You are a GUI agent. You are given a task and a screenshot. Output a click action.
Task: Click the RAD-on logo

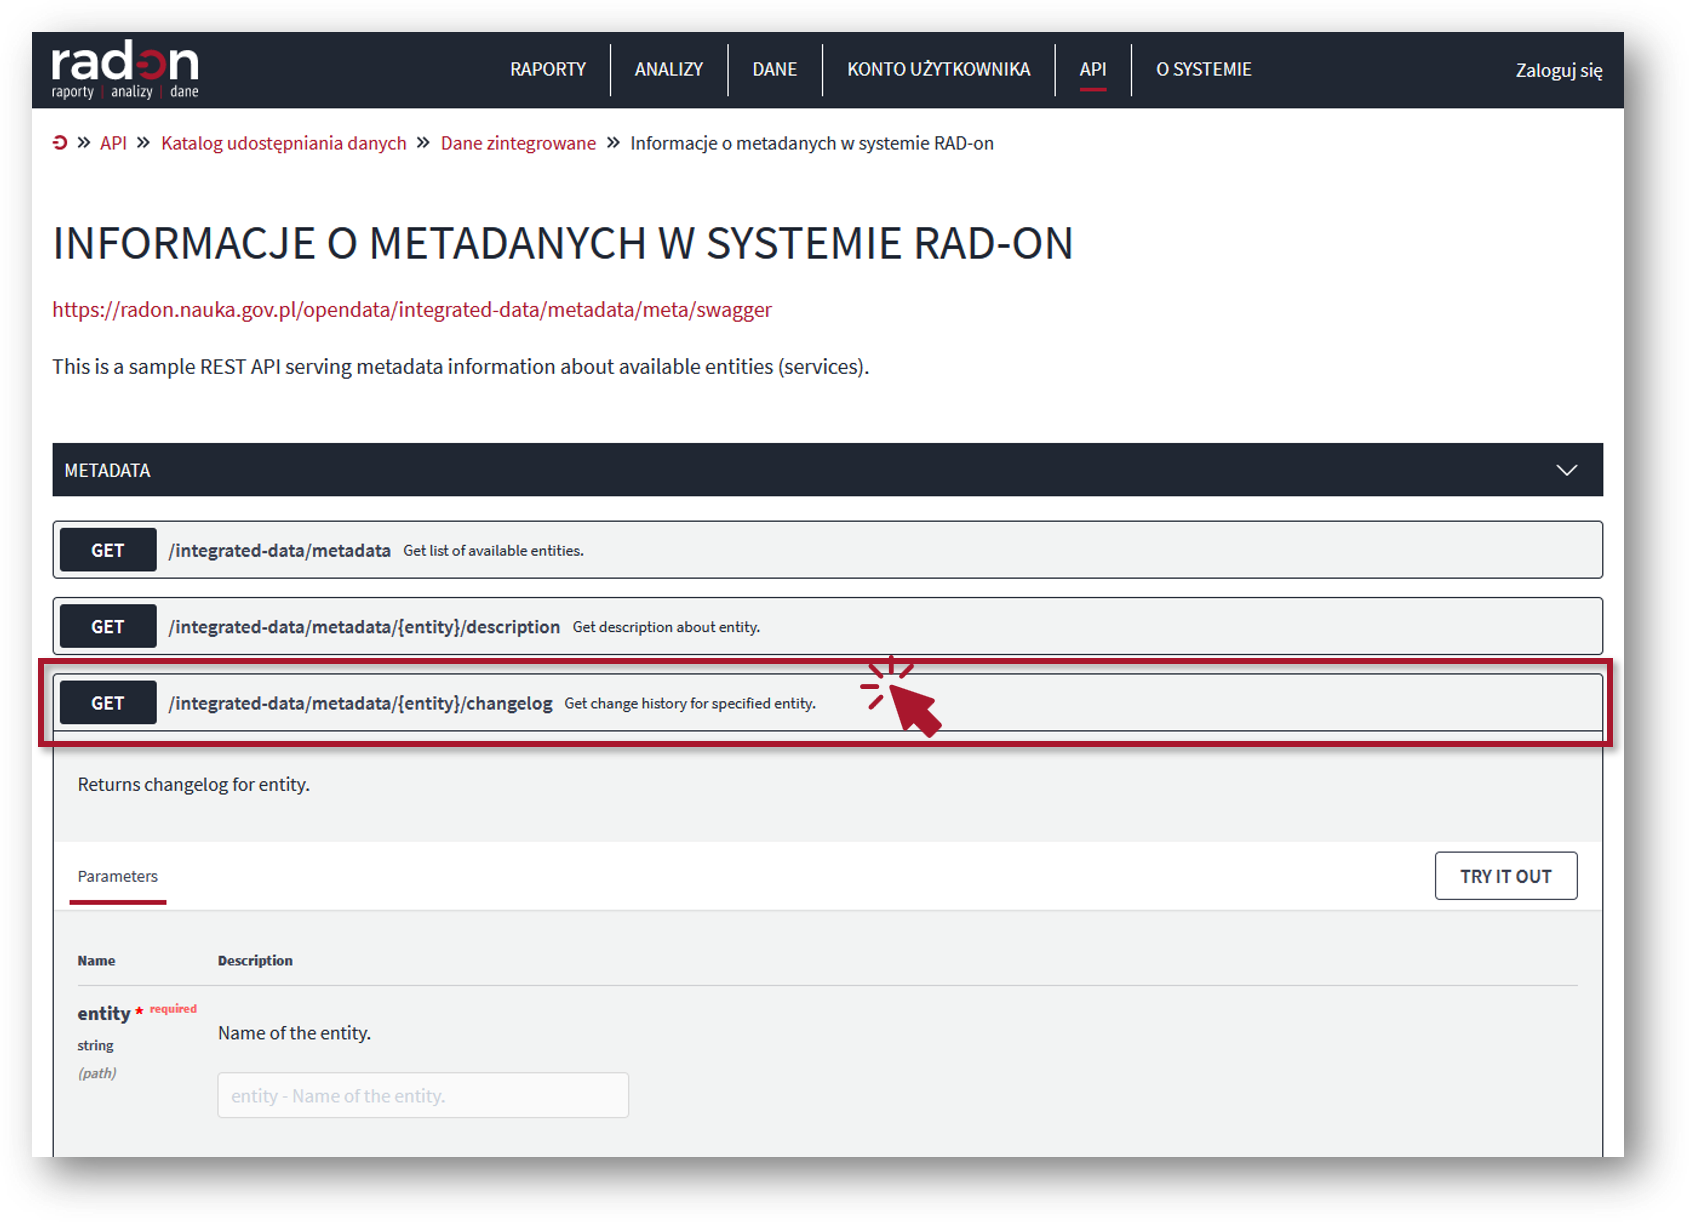(x=125, y=70)
